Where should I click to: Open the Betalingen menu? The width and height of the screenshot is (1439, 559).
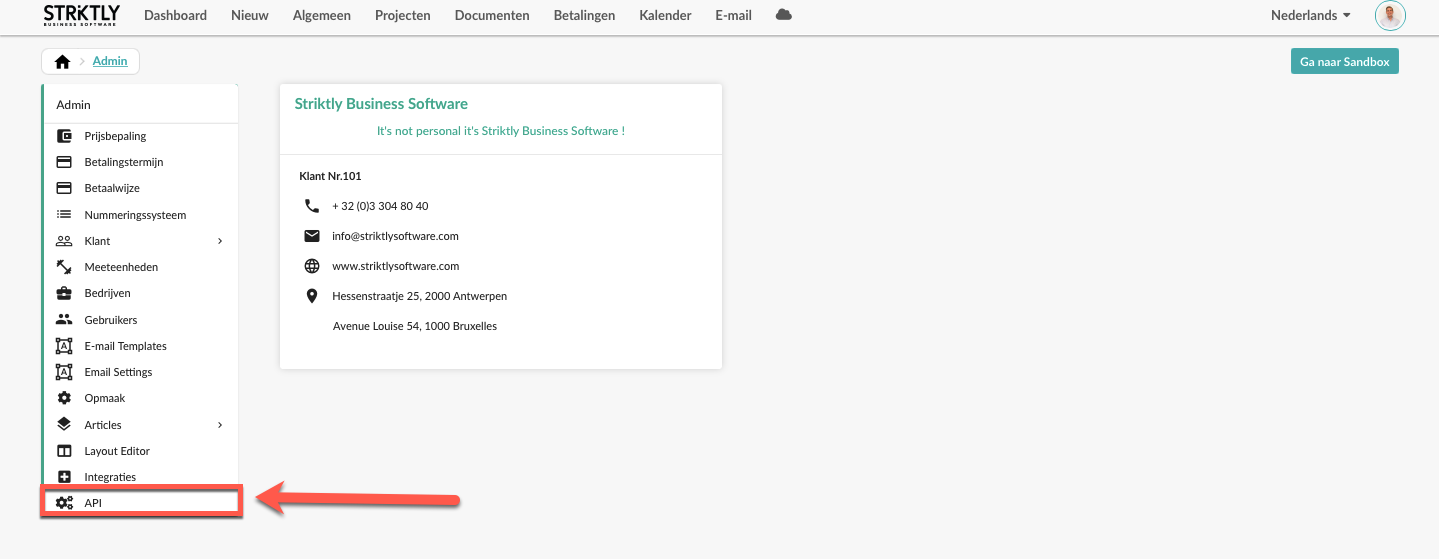(584, 15)
